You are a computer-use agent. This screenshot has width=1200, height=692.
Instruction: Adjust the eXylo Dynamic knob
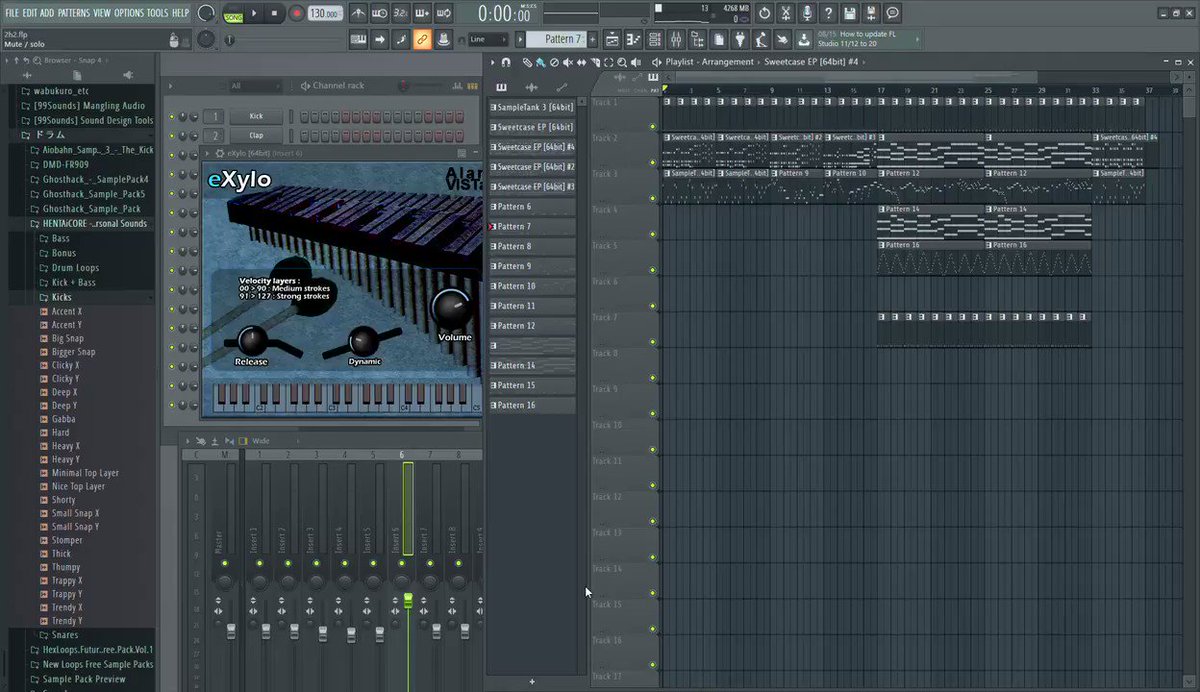tap(364, 340)
